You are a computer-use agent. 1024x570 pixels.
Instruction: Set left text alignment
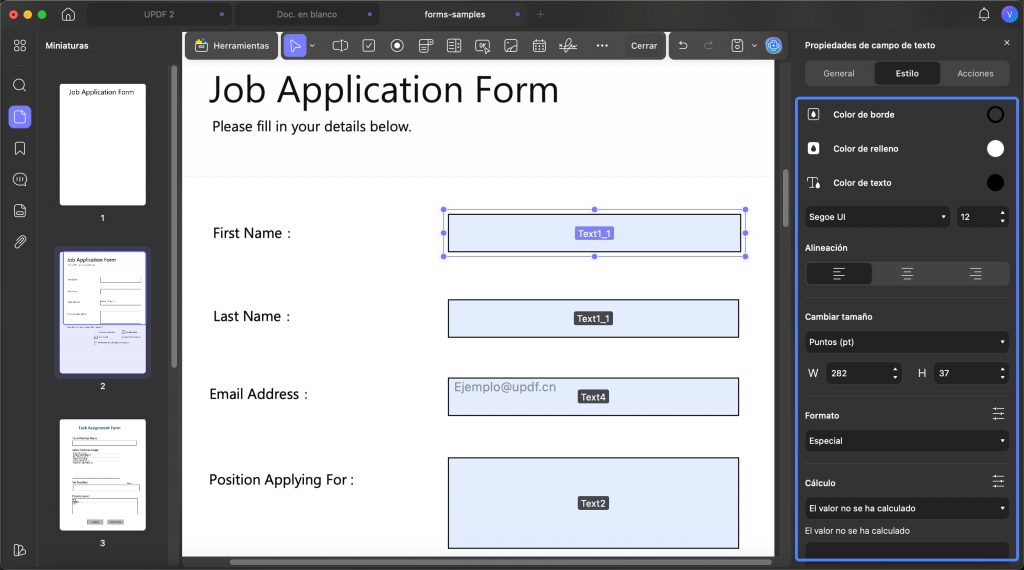pos(839,274)
